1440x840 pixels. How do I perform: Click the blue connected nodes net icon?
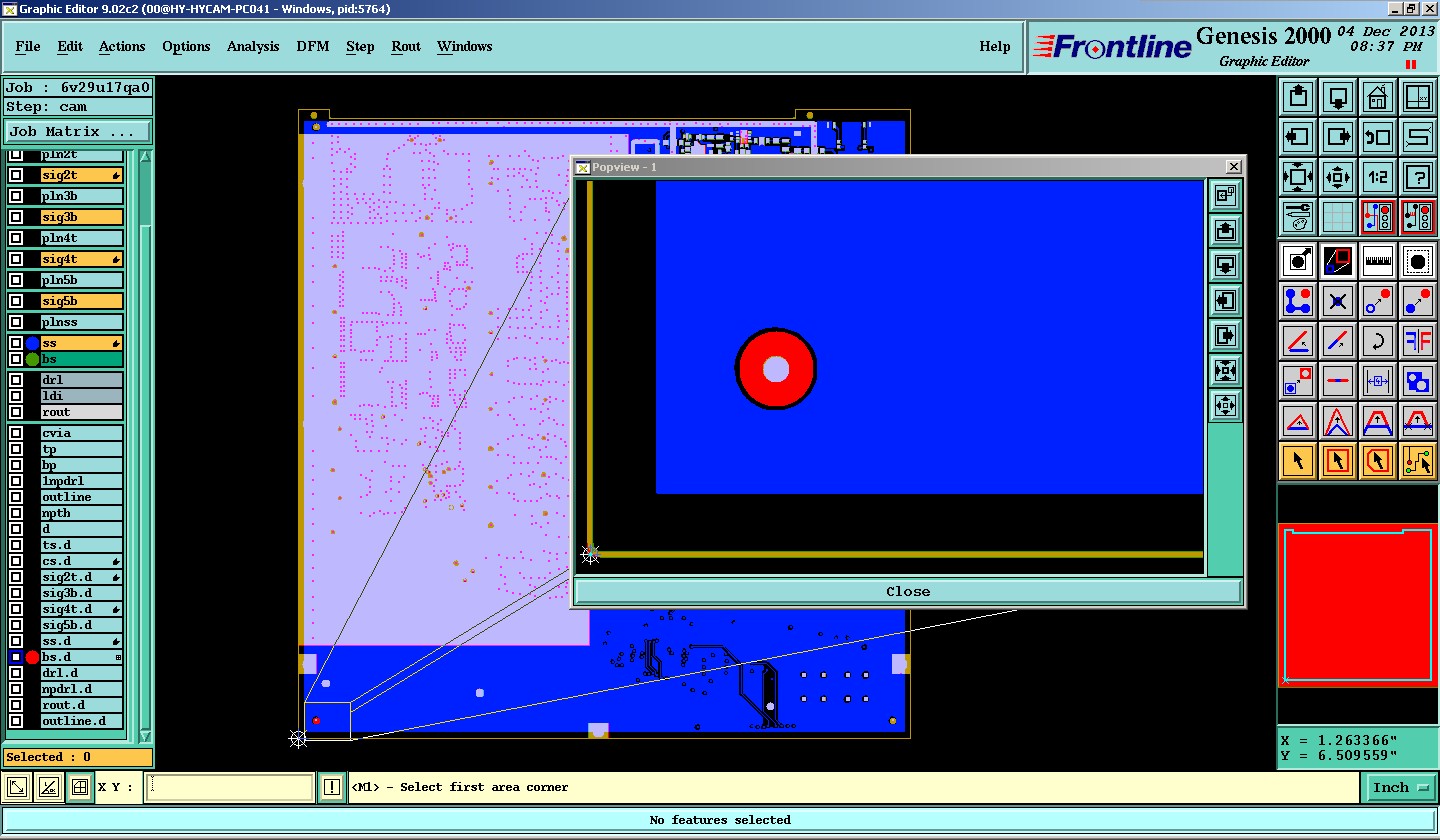click(x=1298, y=300)
